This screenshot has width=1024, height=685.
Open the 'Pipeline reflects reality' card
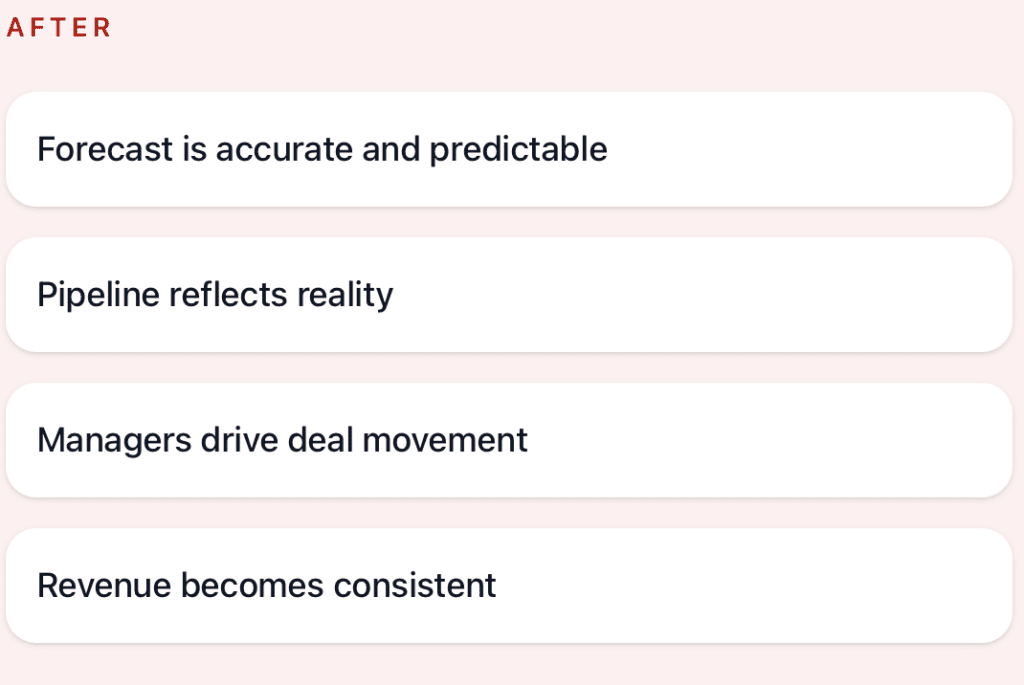(x=509, y=295)
